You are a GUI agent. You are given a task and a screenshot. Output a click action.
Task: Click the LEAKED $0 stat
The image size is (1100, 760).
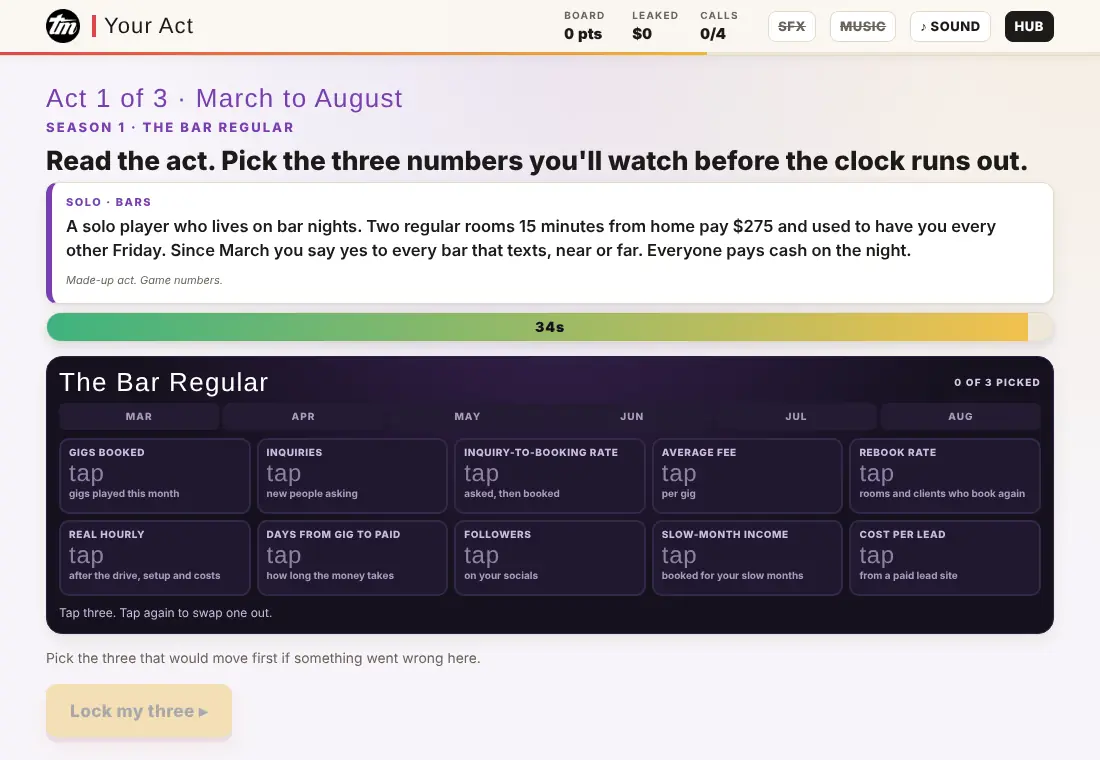click(x=655, y=26)
